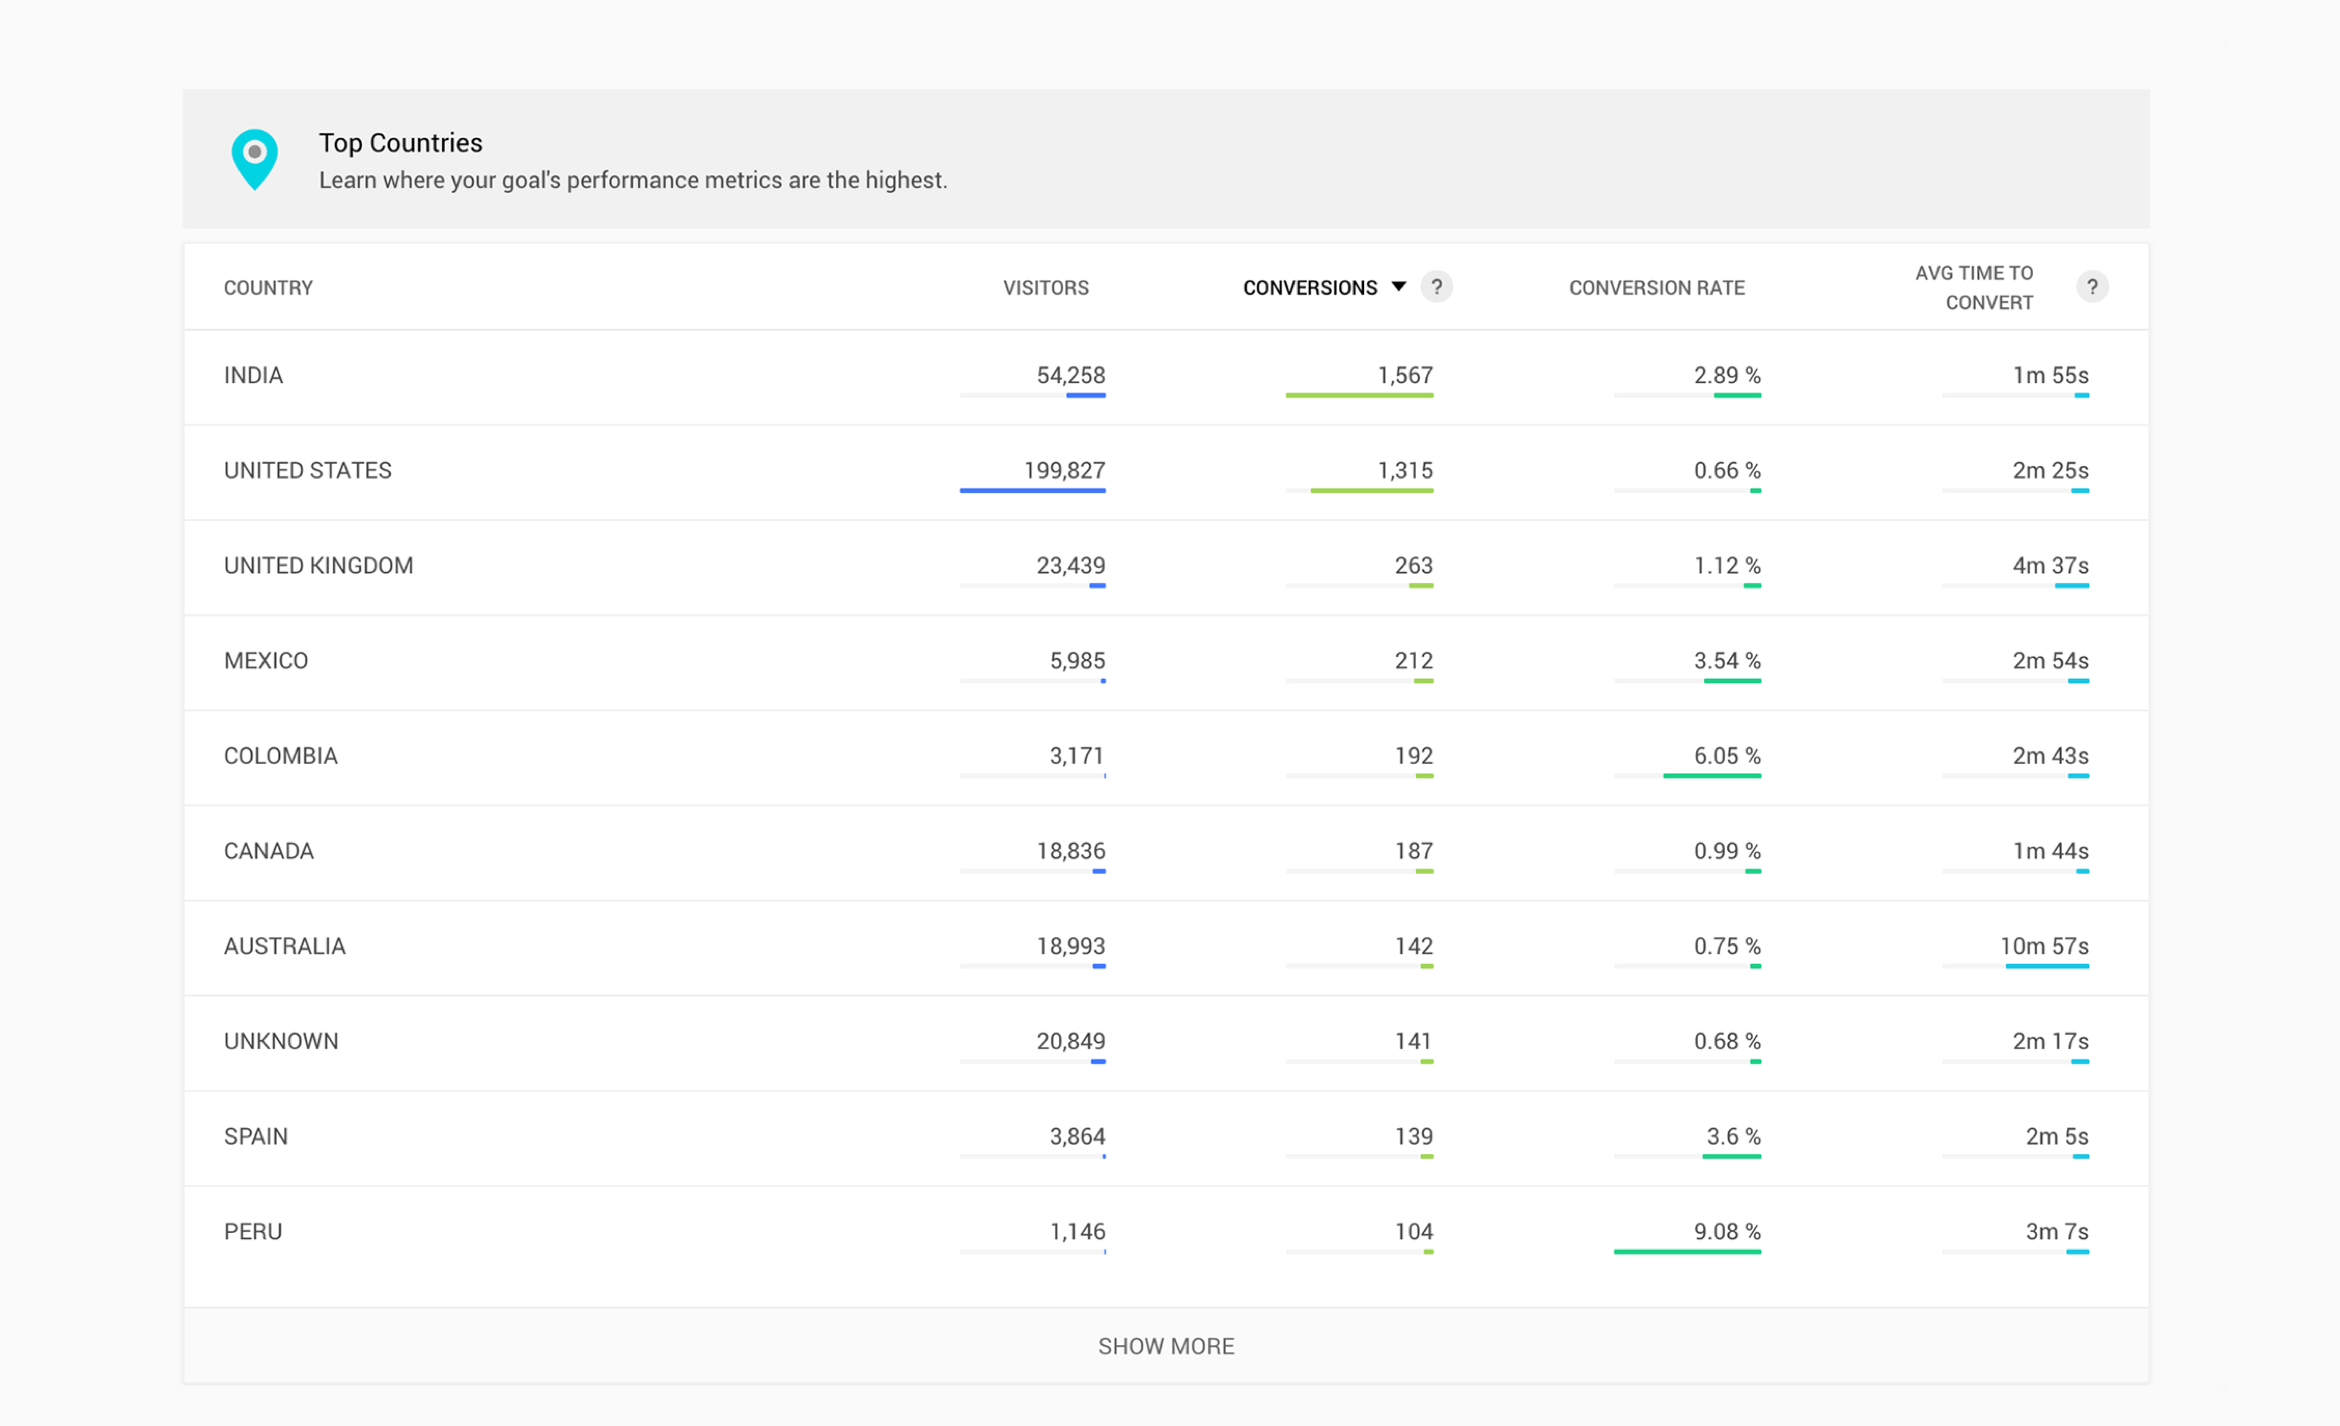Click Australia's cyan time-to-convert bar
This screenshot has width=2340, height=1426.
[x=2046, y=966]
